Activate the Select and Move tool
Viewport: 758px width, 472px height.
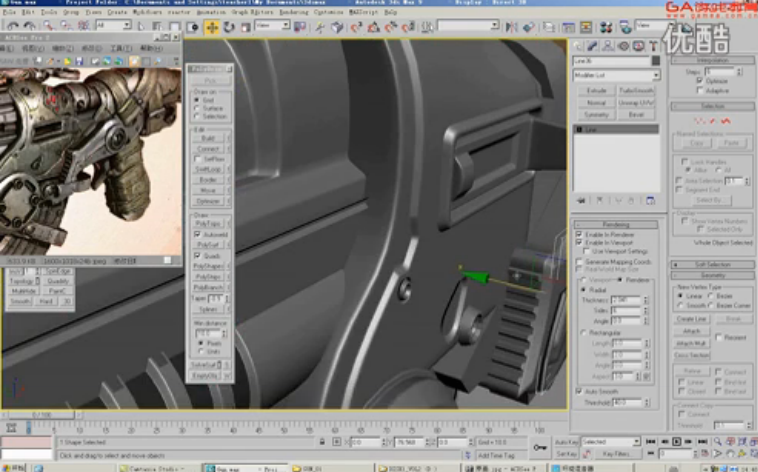point(212,27)
